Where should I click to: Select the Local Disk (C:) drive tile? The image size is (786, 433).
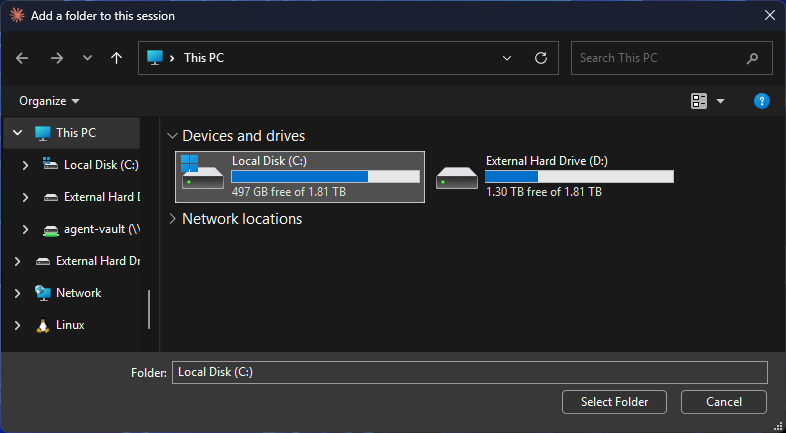[300, 177]
